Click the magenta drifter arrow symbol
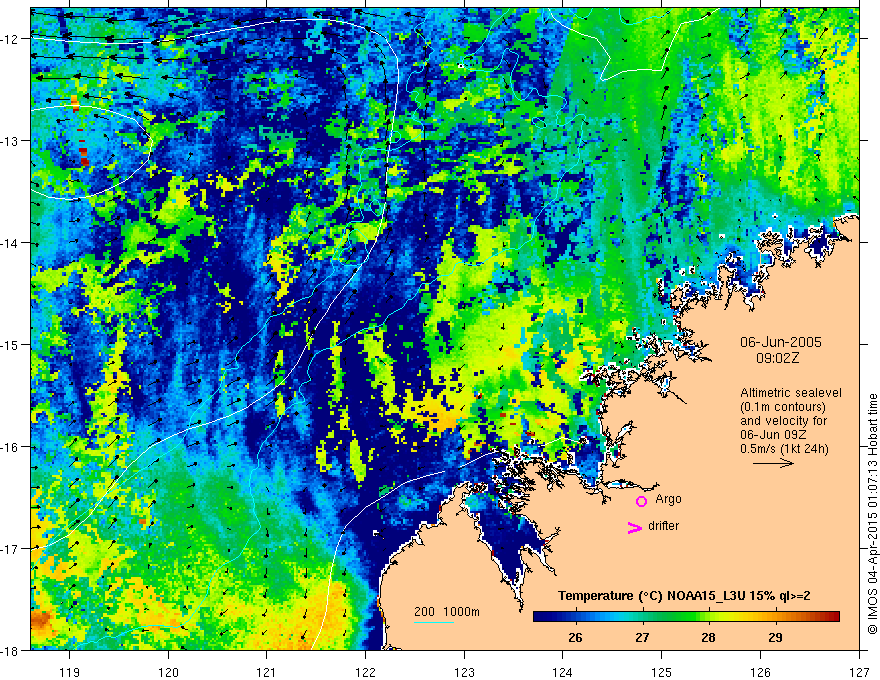The width and height of the screenshot is (880, 680). [635, 527]
